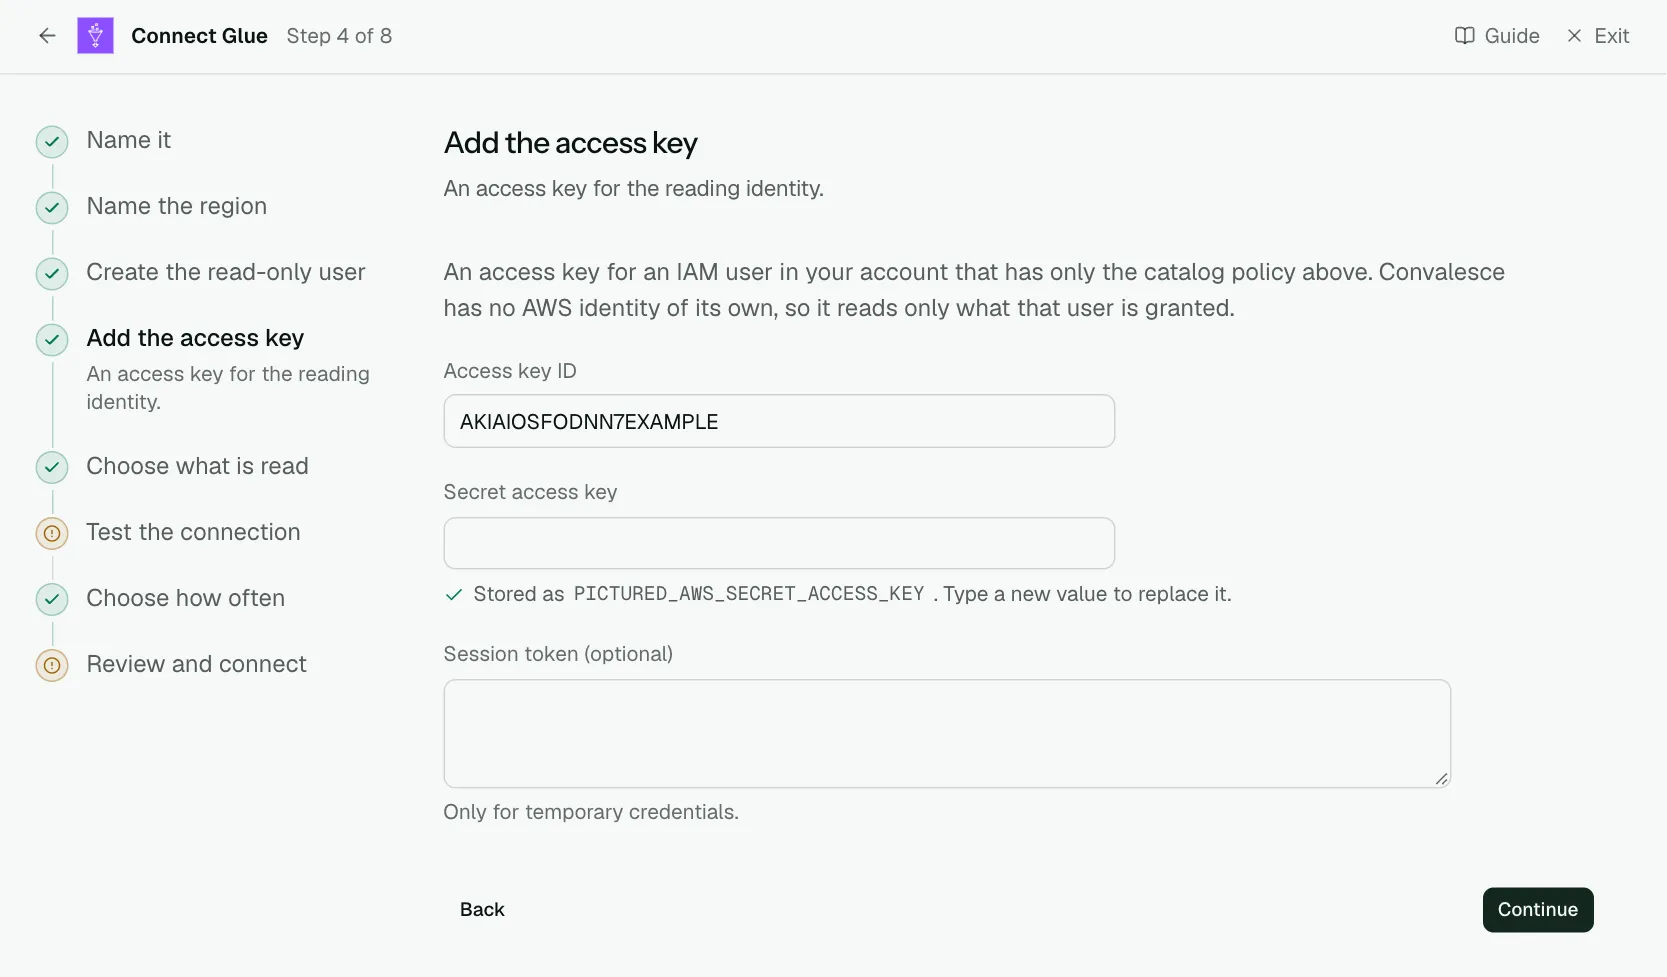
Task: Select the Test the connection step
Action: 193,532
